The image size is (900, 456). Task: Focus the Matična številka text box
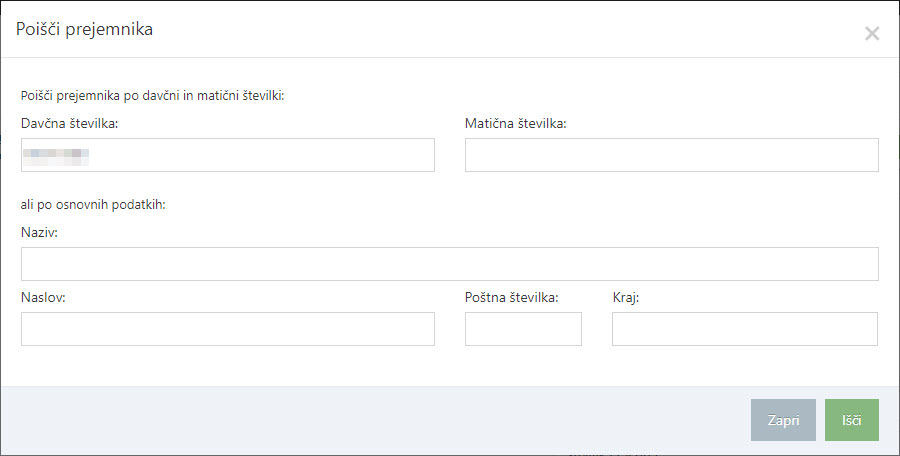click(x=671, y=155)
